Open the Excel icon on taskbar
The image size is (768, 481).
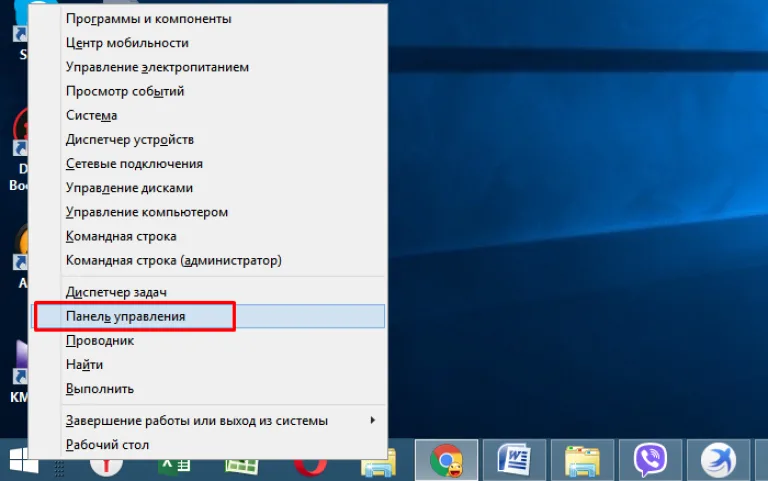point(174,467)
